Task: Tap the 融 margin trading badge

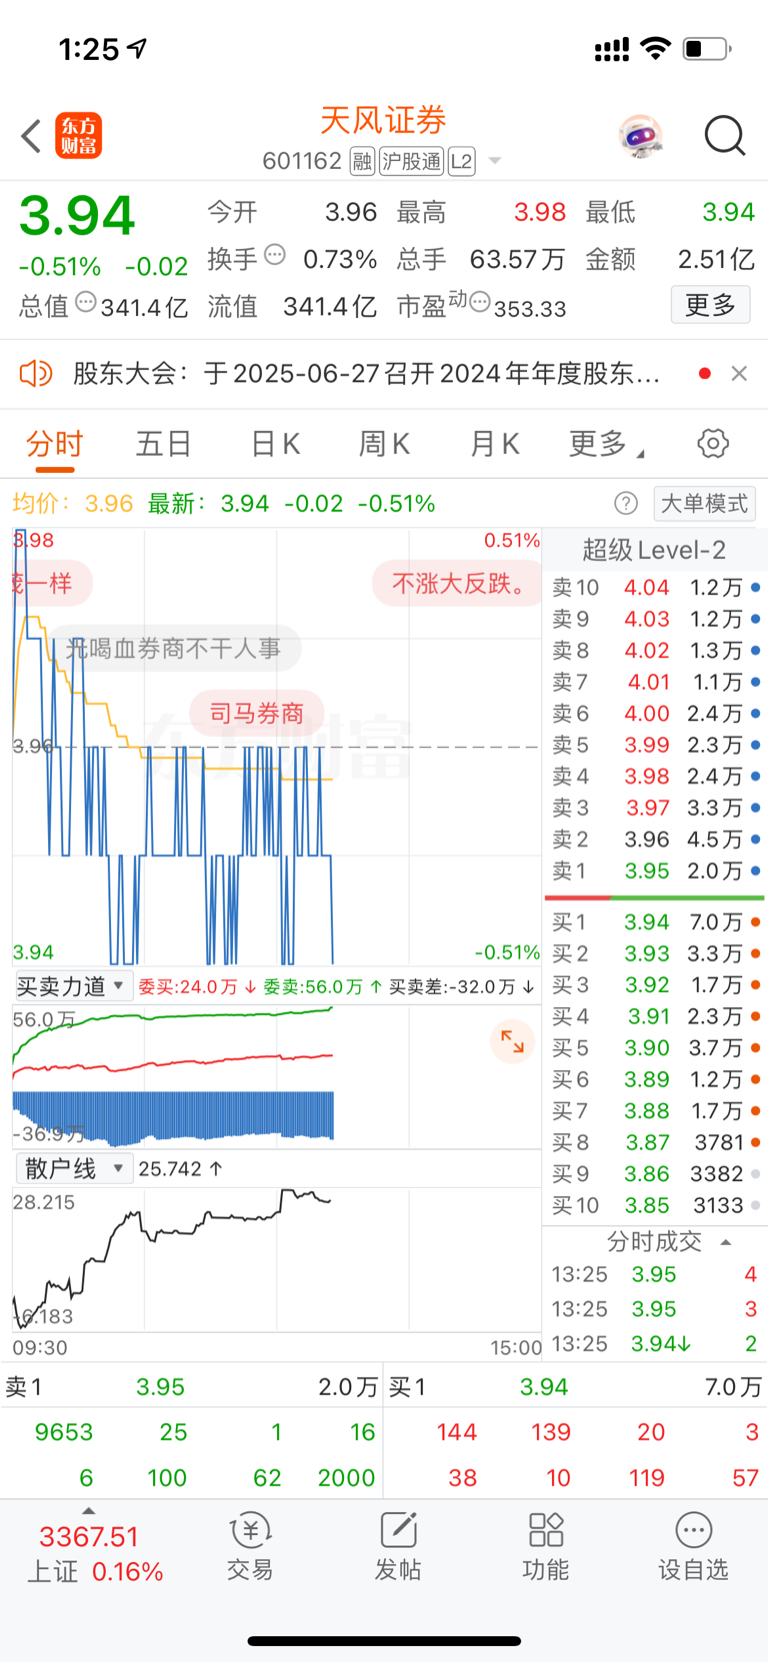Action: point(362,161)
